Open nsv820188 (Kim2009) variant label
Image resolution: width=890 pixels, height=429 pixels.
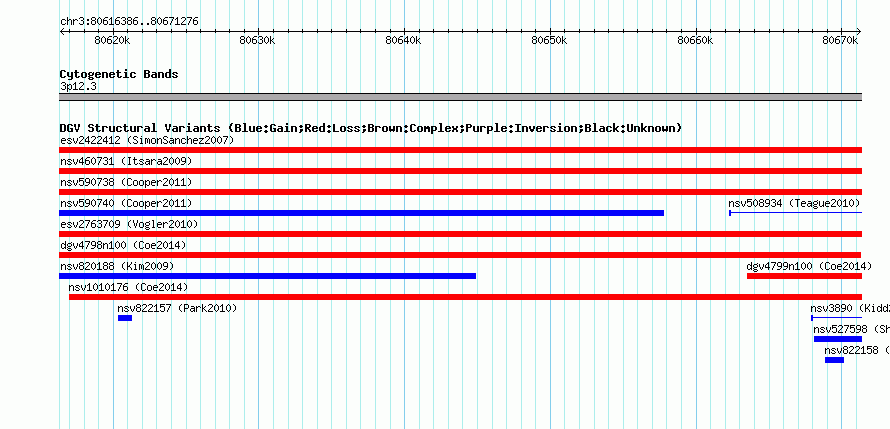tap(117, 266)
